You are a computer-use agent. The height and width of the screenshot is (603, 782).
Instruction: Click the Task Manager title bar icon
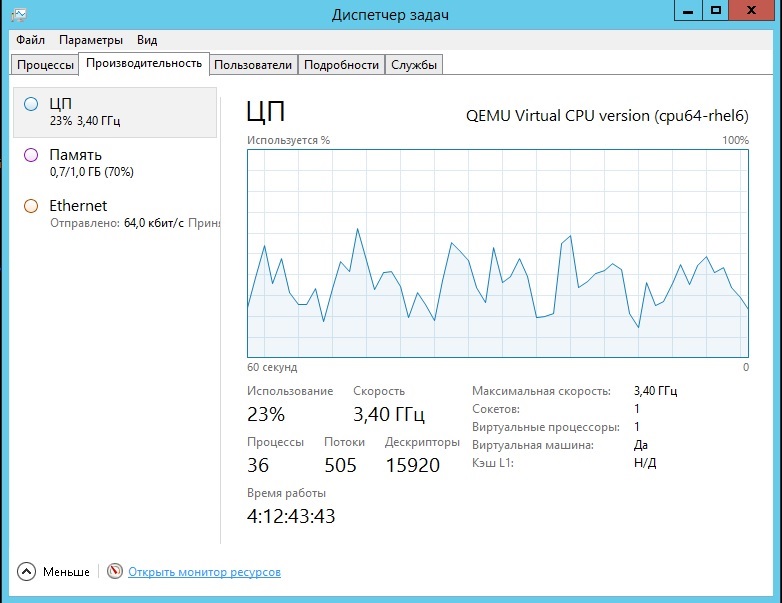18,14
